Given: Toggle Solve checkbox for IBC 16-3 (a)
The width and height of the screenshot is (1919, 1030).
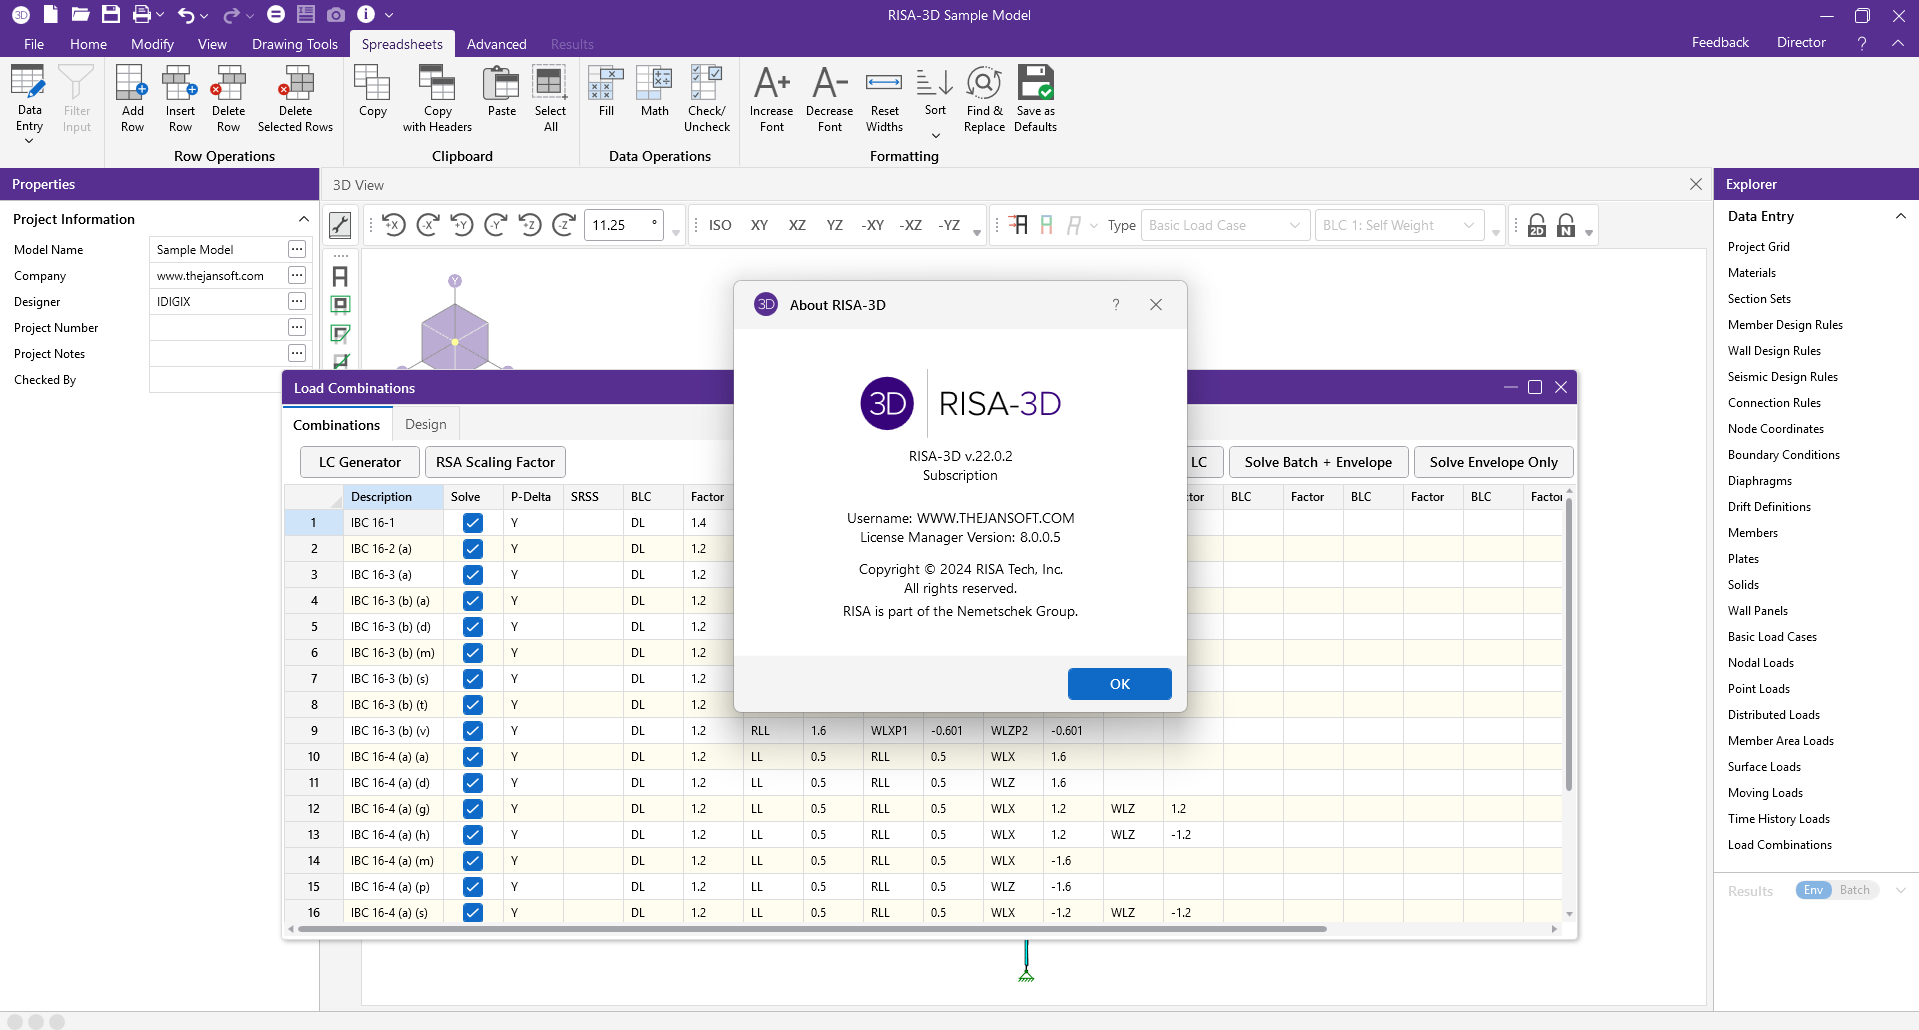Looking at the screenshot, I should tap(473, 575).
